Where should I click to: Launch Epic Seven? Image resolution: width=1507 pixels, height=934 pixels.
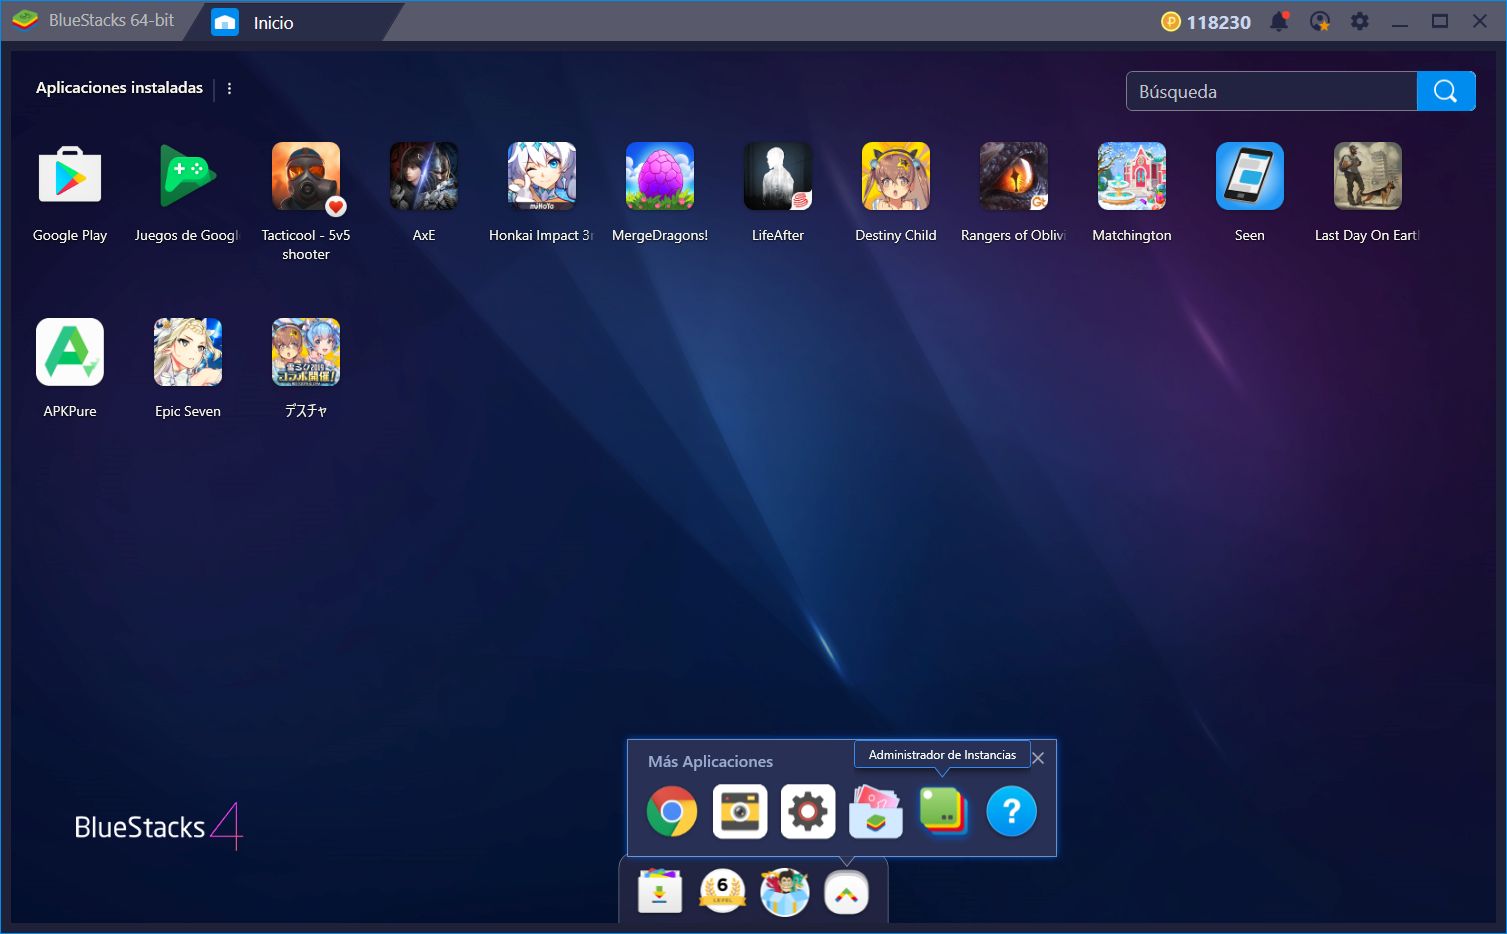(x=188, y=352)
